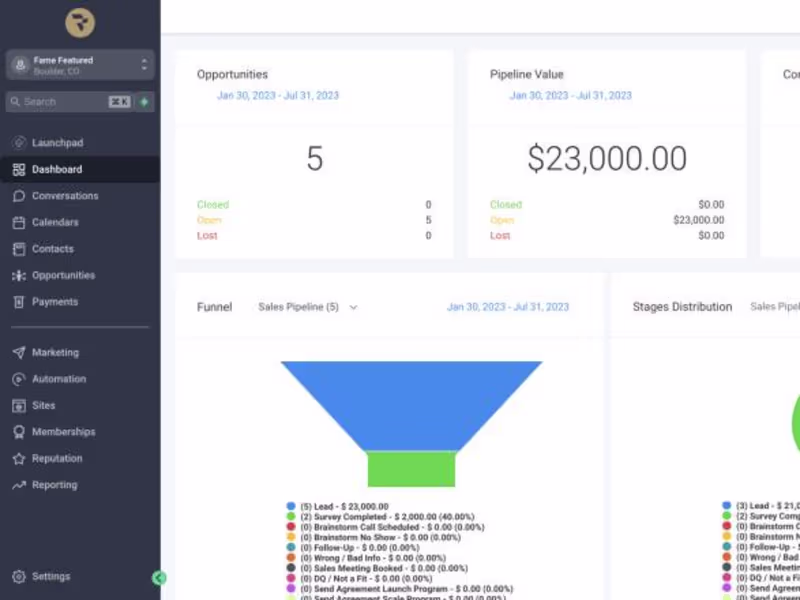The height and width of the screenshot is (600, 800).
Task: Click the Conversations chat bubble icon
Action: pyautogui.click(x=19, y=196)
